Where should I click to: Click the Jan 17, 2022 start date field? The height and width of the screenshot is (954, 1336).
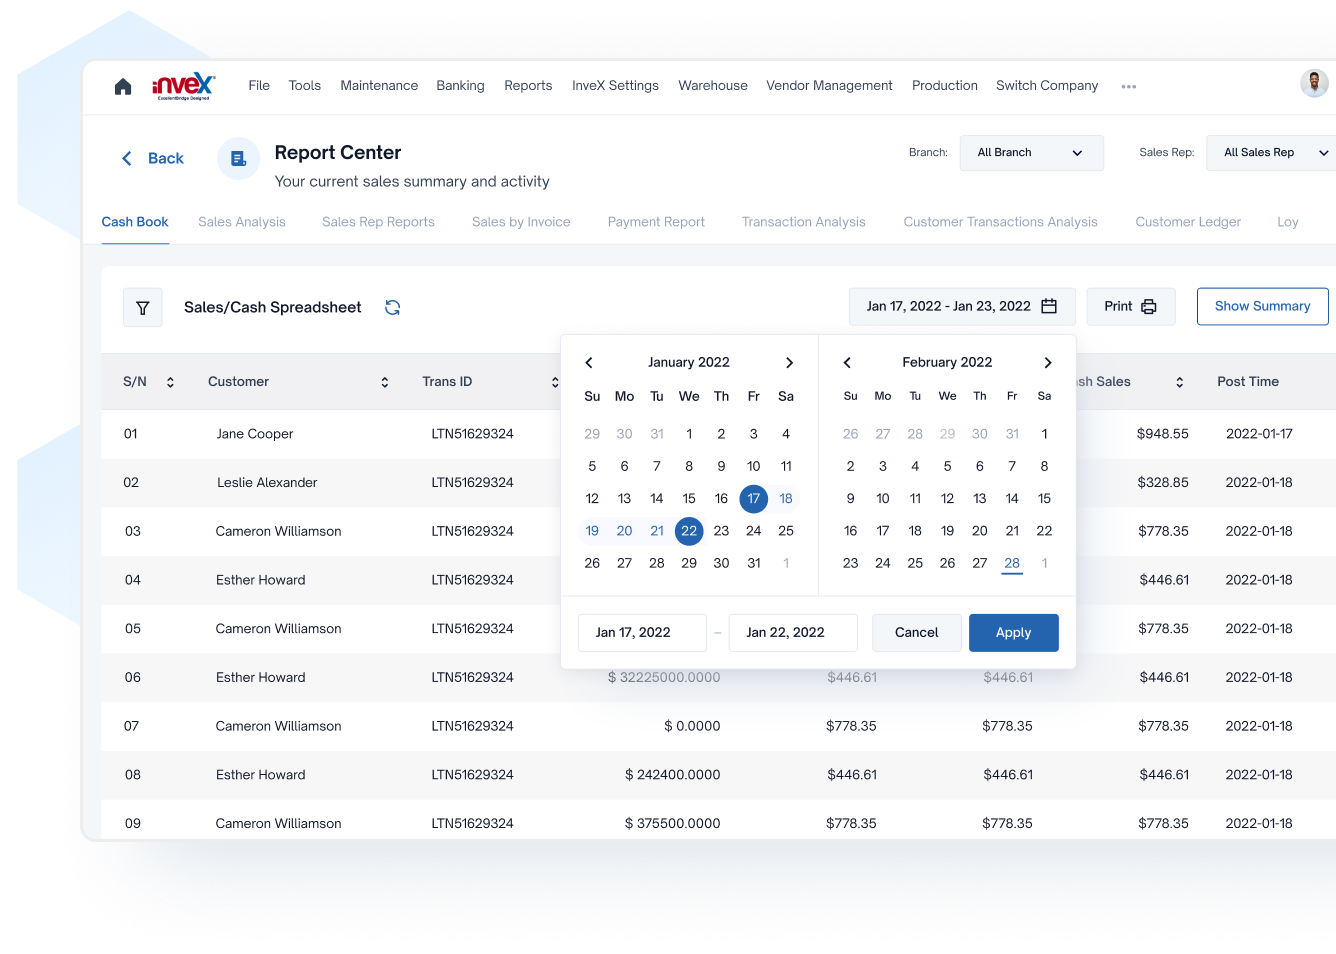pyautogui.click(x=642, y=633)
